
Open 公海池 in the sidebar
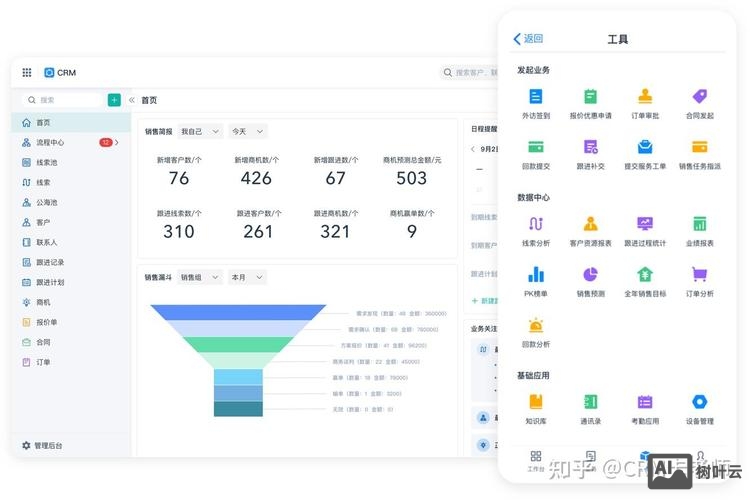(x=71, y=202)
